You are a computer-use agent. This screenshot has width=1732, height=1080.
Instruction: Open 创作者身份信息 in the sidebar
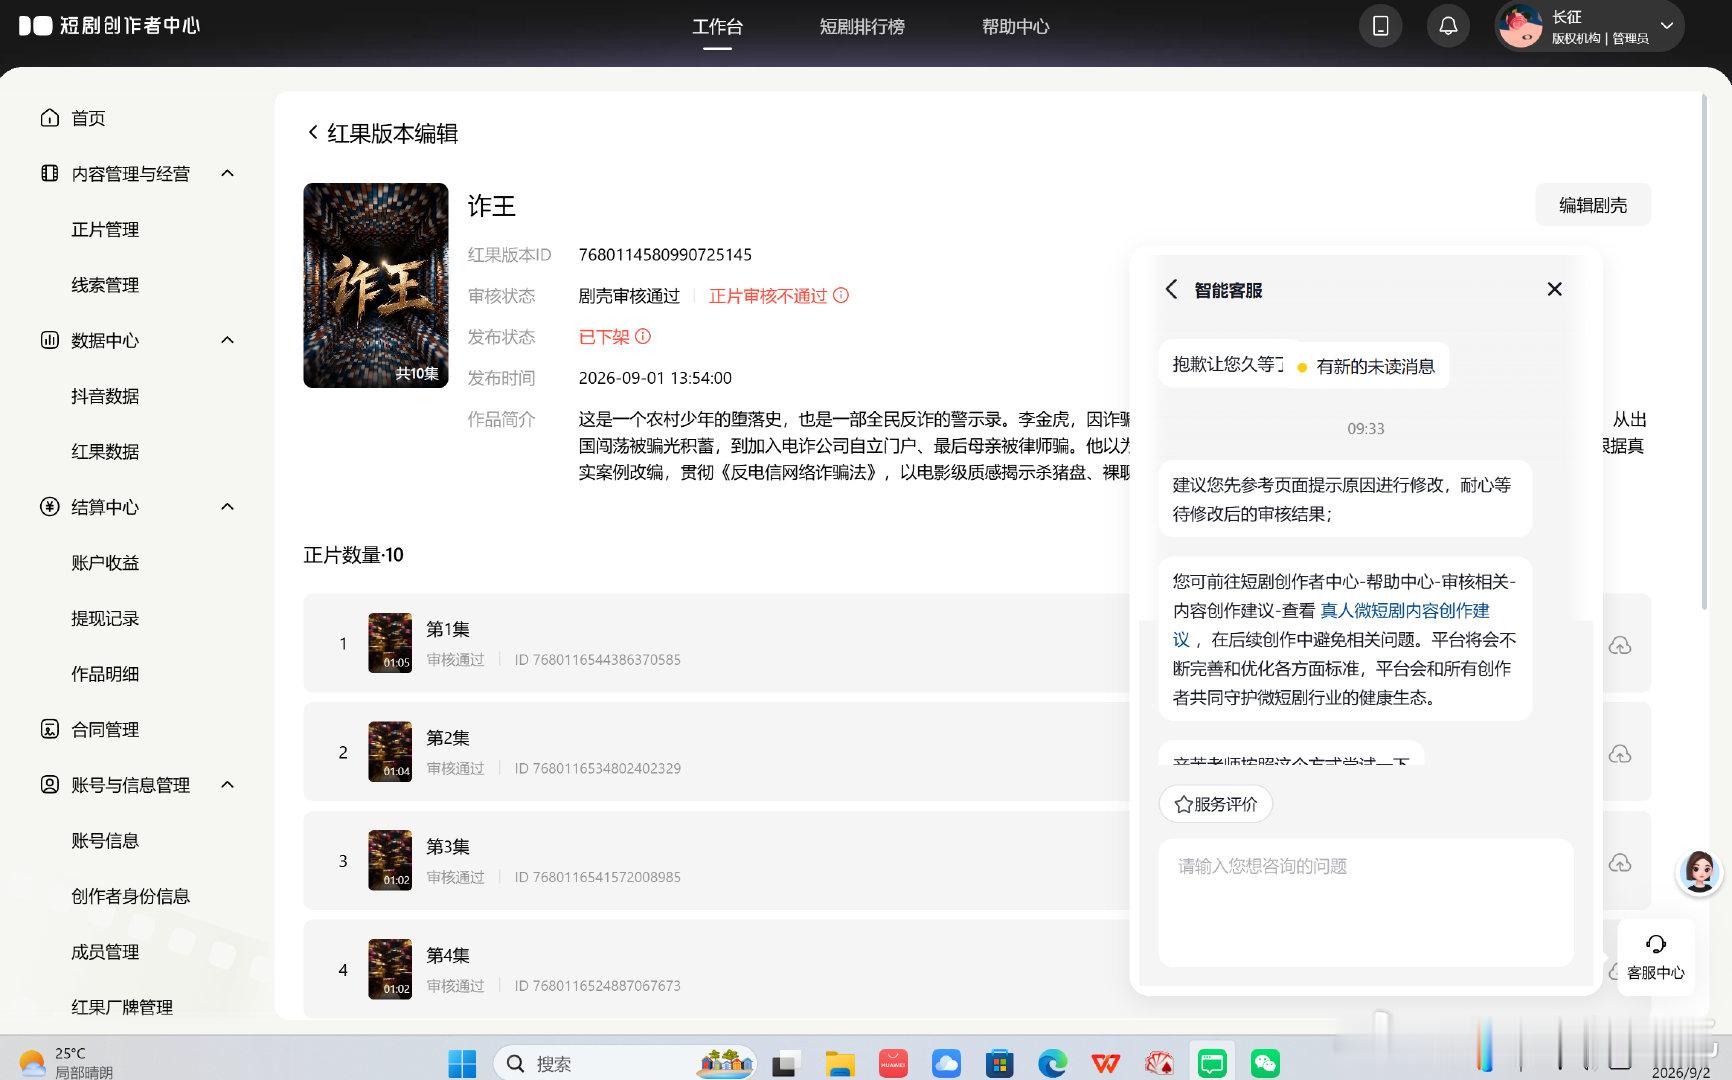click(130, 896)
